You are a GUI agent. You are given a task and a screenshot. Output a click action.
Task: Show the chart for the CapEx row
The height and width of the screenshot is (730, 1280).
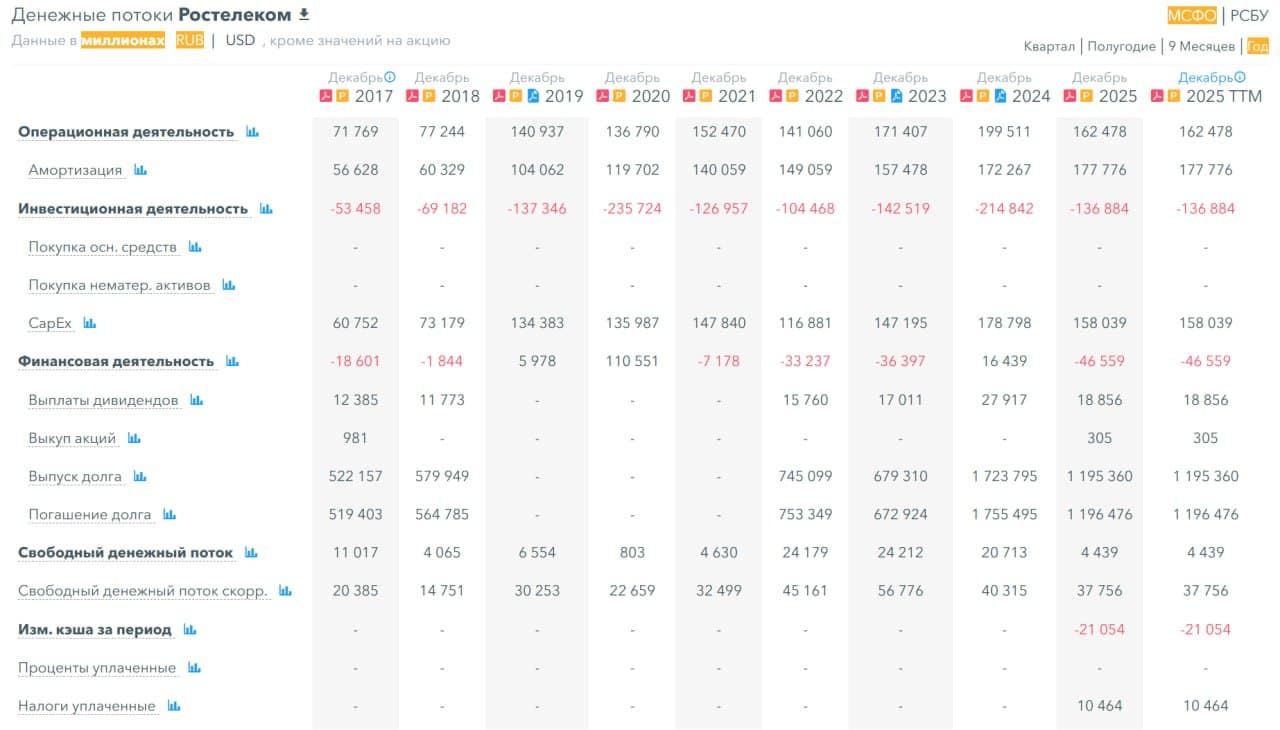90,323
